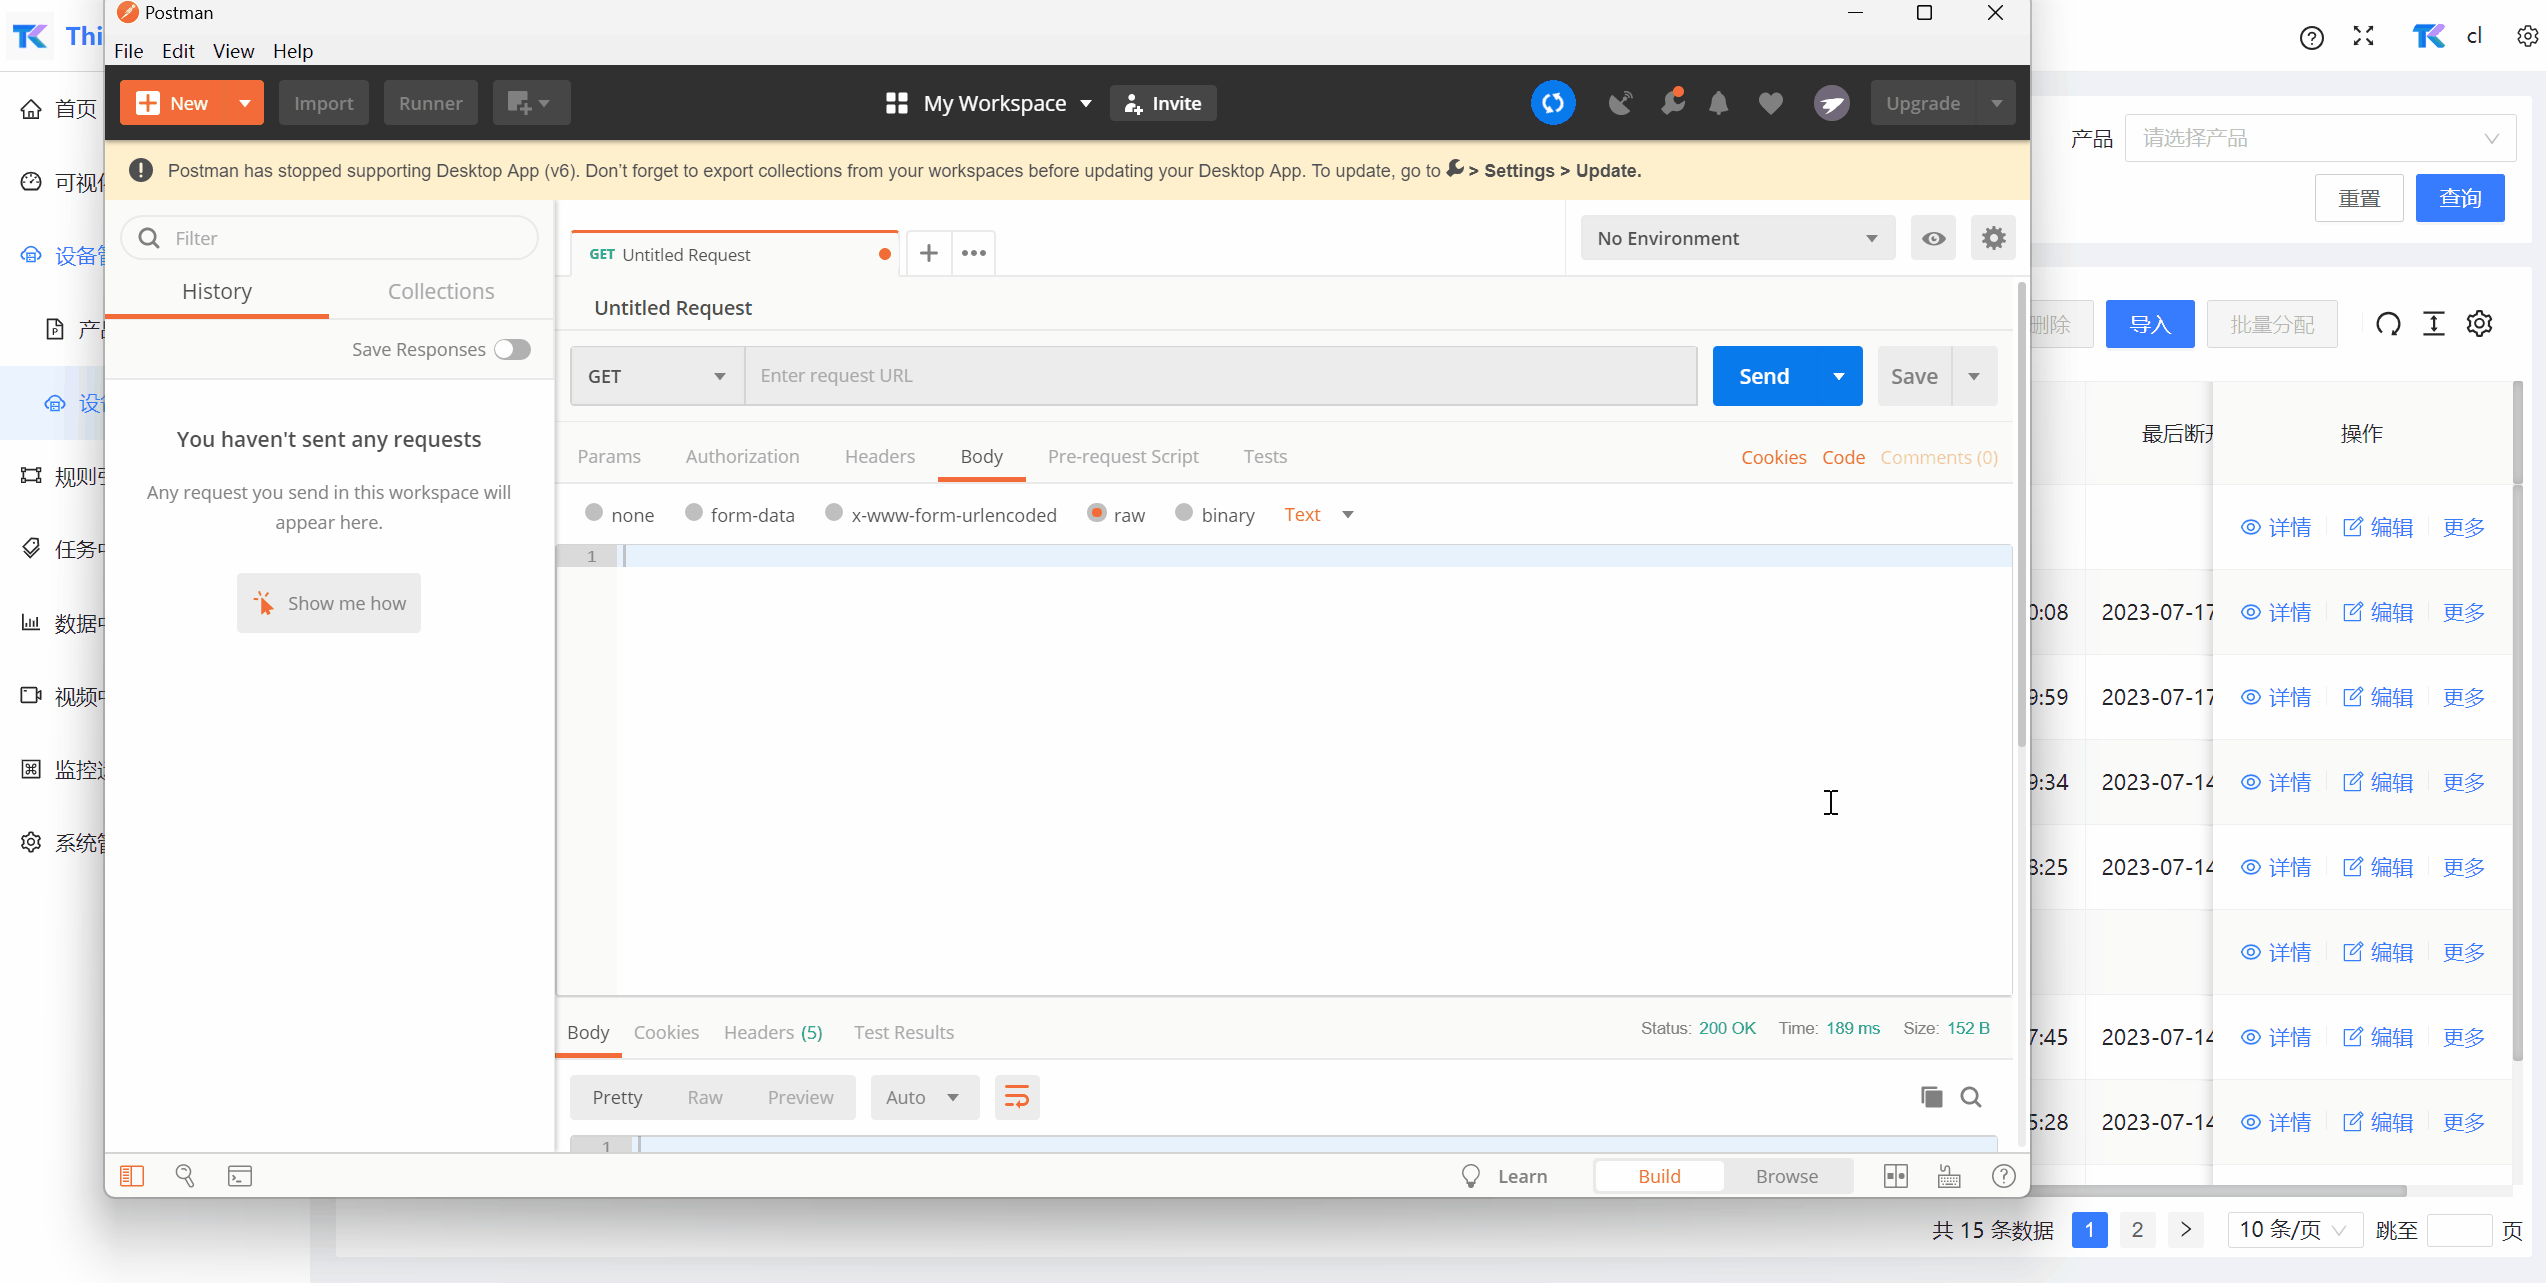Select the none radio button for body
2546x1283 pixels.
click(591, 514)
